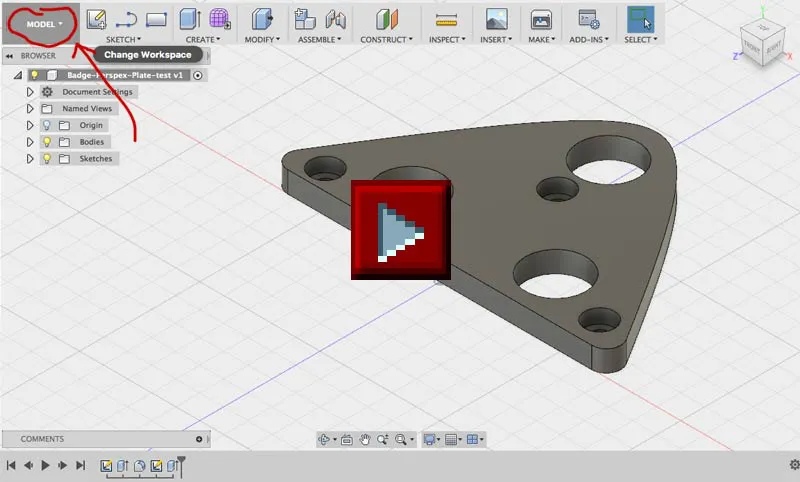Click the Zoom tool icon
Screen dimensions: 800x482
[x=382, y=439]
